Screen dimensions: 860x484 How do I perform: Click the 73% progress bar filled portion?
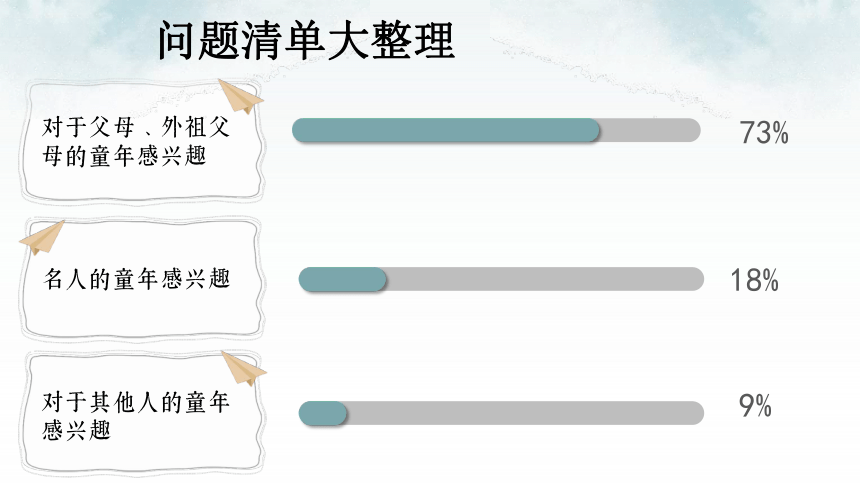[445, 131]
